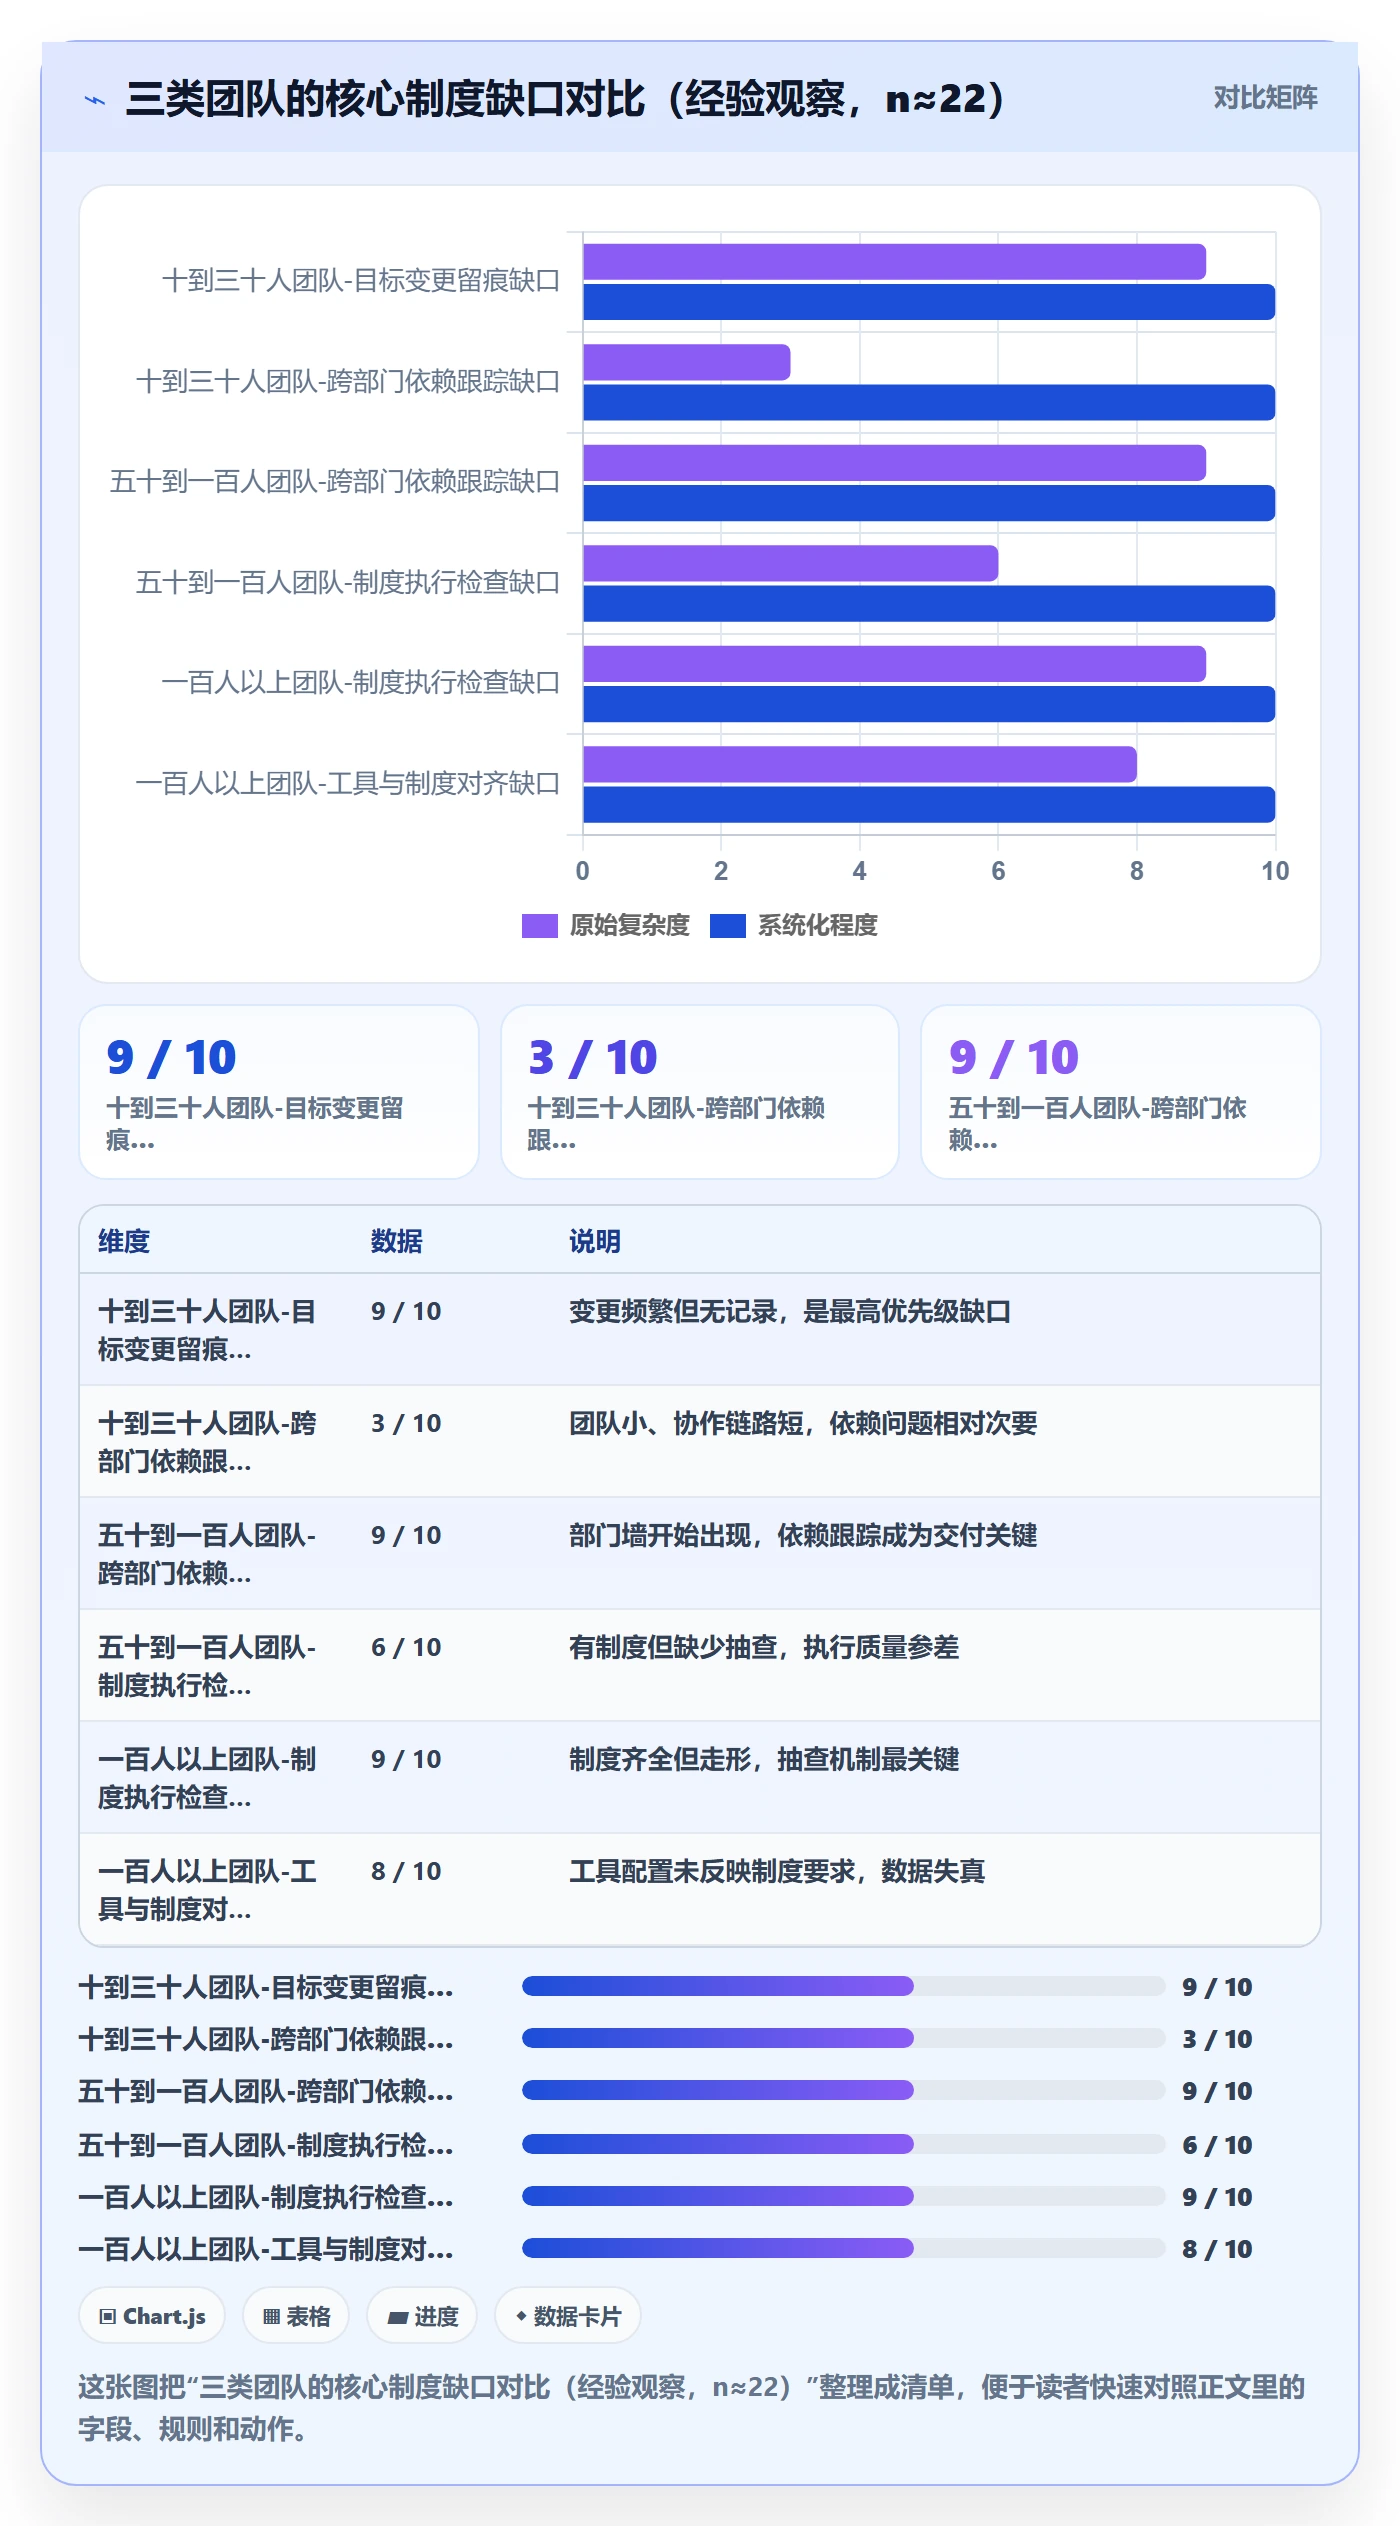This screenshot has width=1400, height=2526.
Task: Click progress bar for 五十到一百人团队-跨部门依赖
Action: (x=843, y=2090)
